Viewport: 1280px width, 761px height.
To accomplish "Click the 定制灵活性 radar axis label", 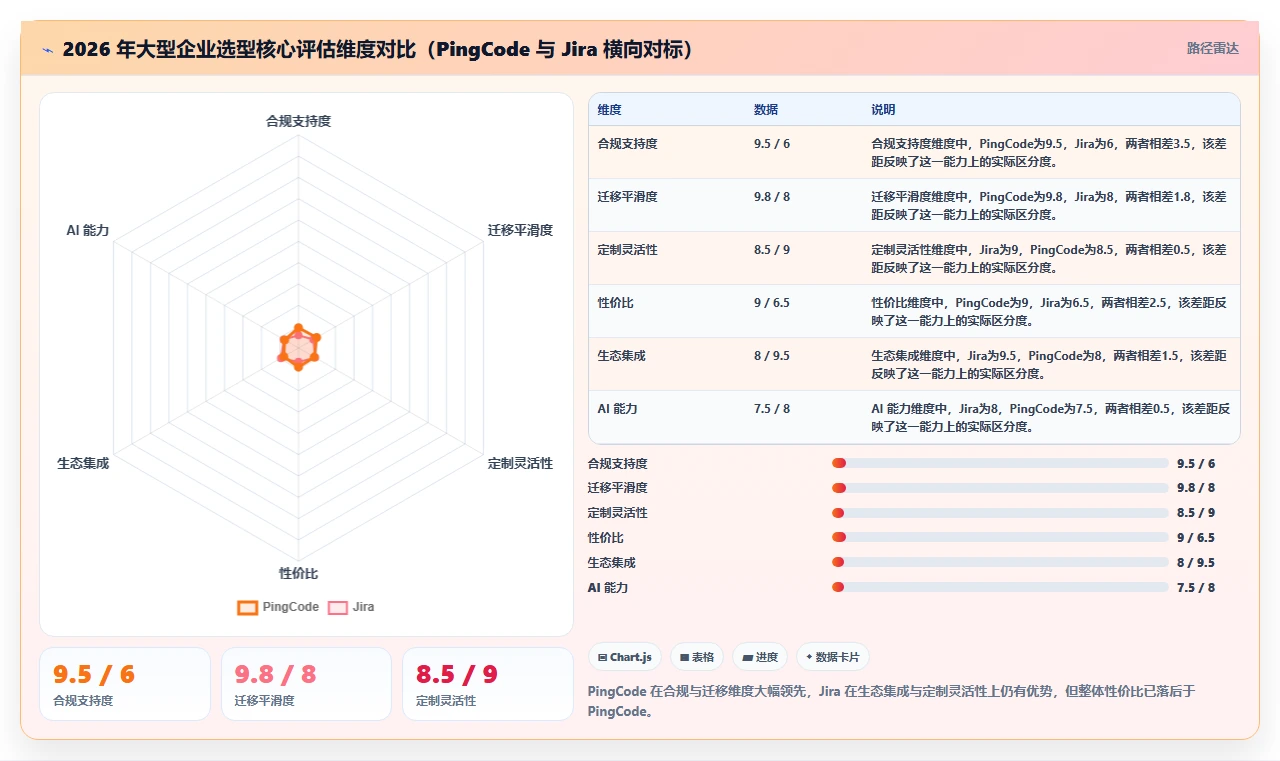I will click(x=520, y=464).
